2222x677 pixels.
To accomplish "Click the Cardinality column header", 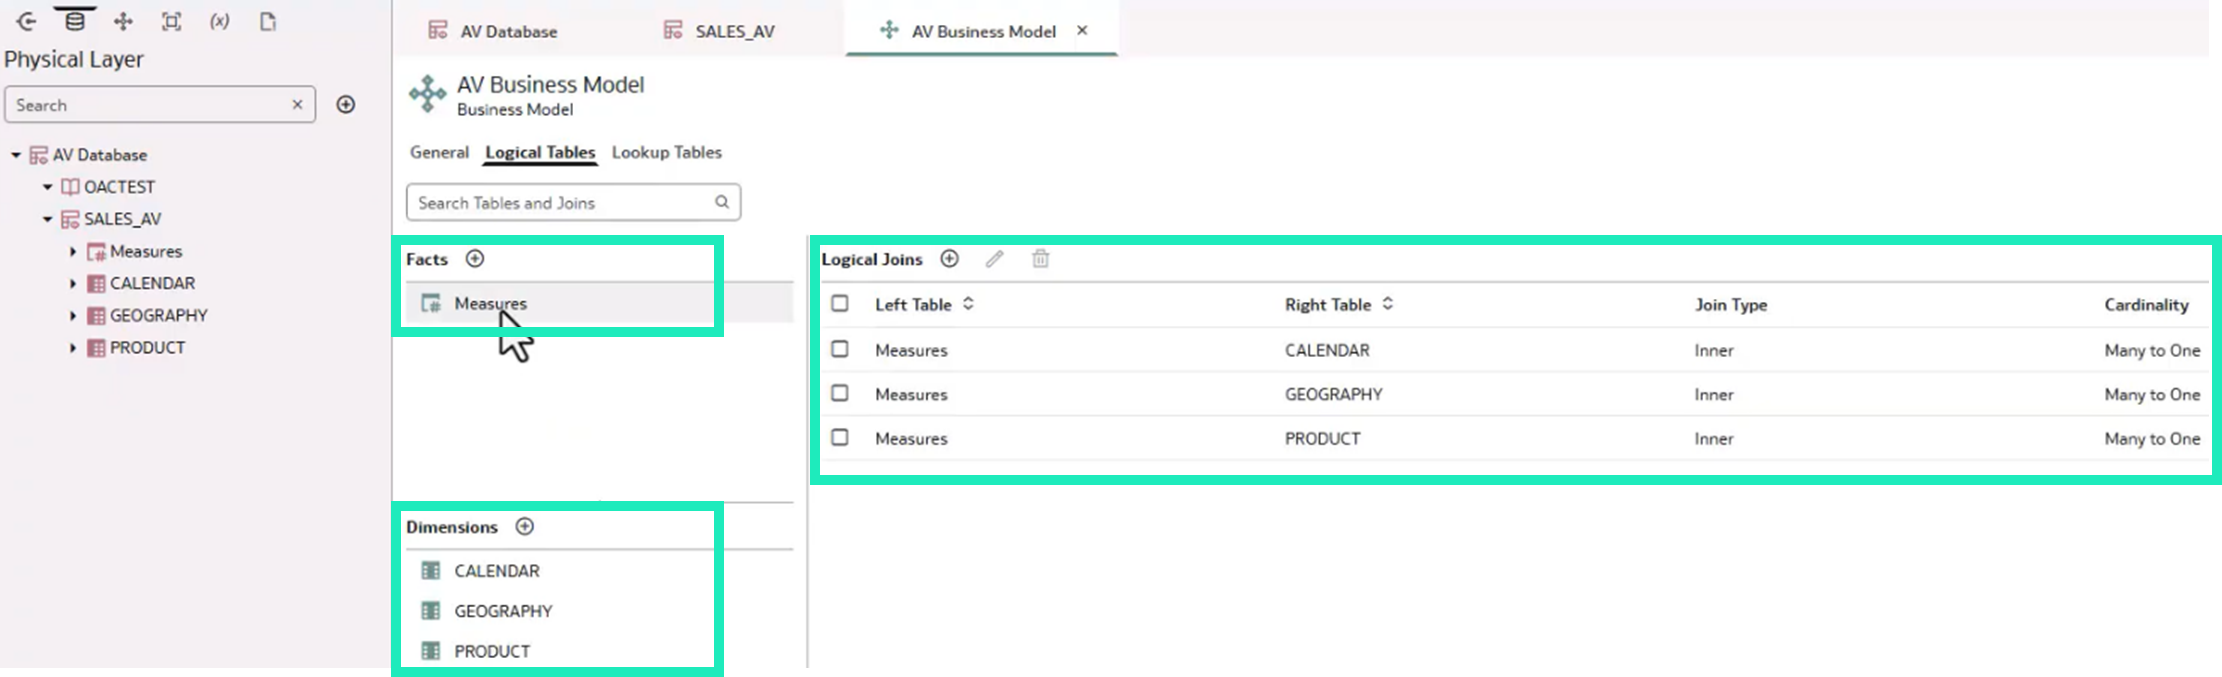I will pos(2146,304).
